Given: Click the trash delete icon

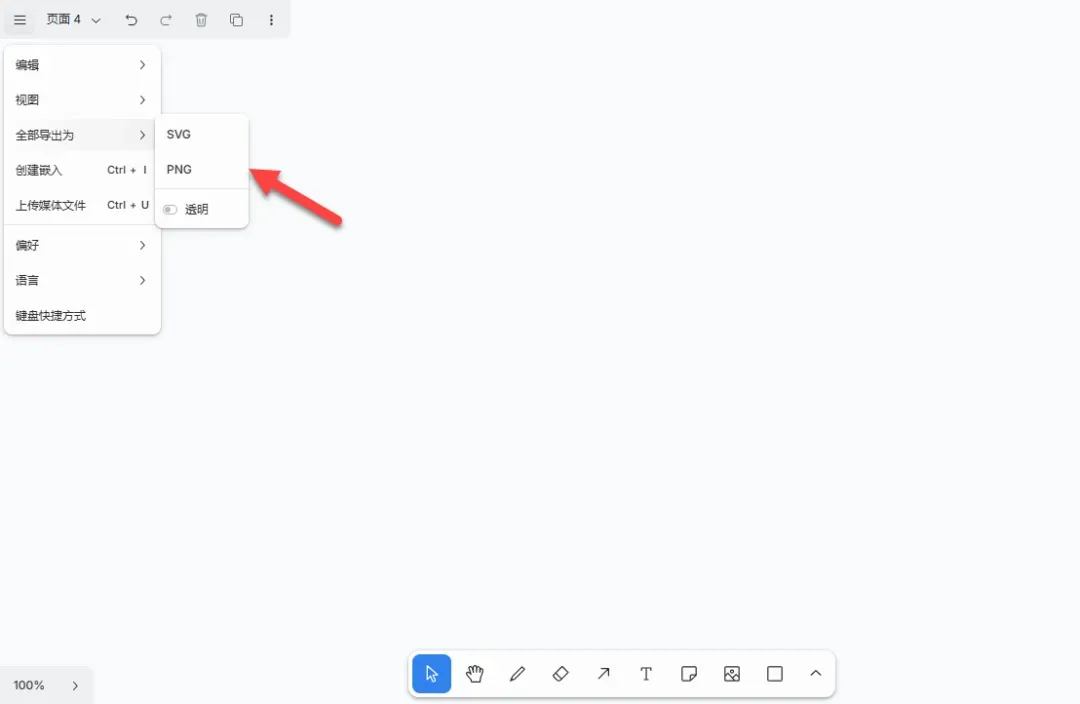Looking at the screenshot, I should (201, 20).
